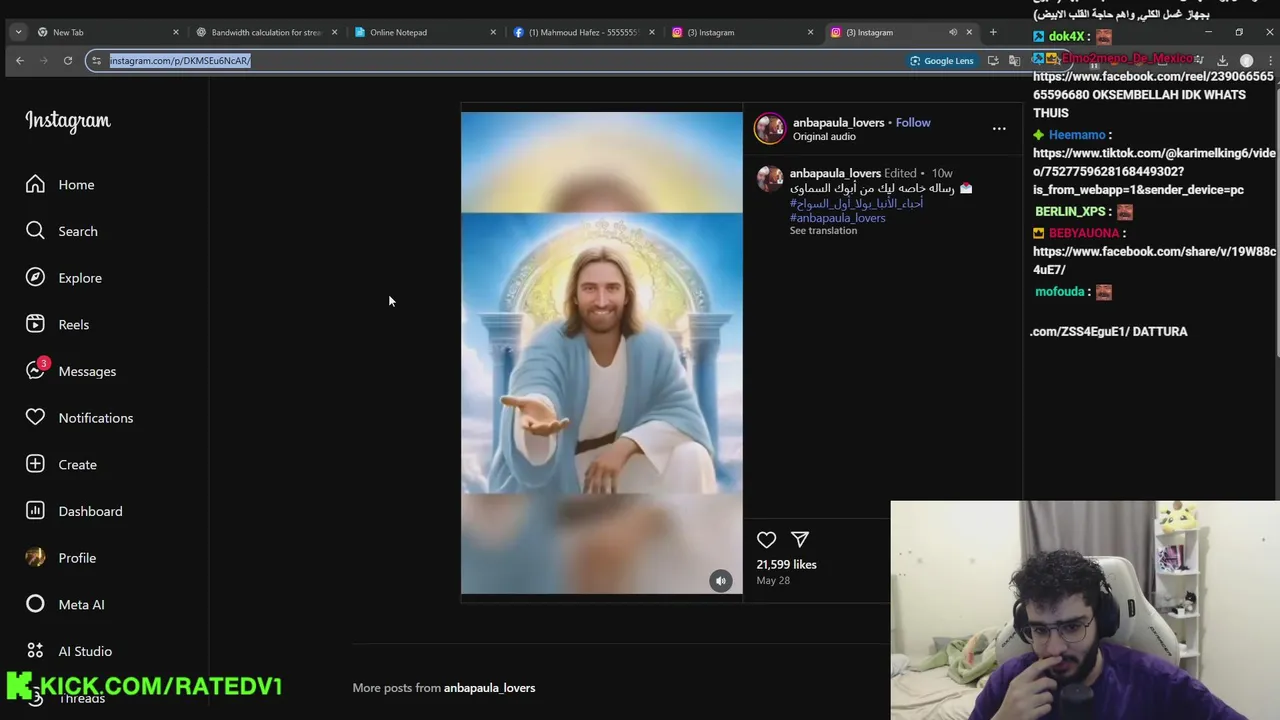Image resolution: width=1280 pixels, height=720 pixels.
Task: Click Create new post in sidebar
Action: point(61,465)
